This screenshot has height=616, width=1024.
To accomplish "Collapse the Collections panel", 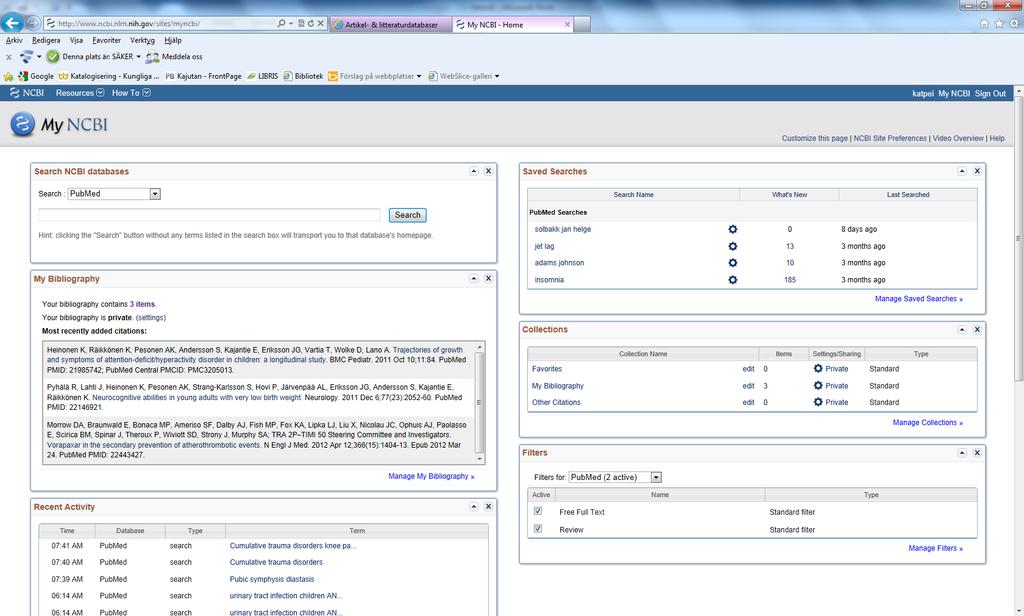I will 962,329.
